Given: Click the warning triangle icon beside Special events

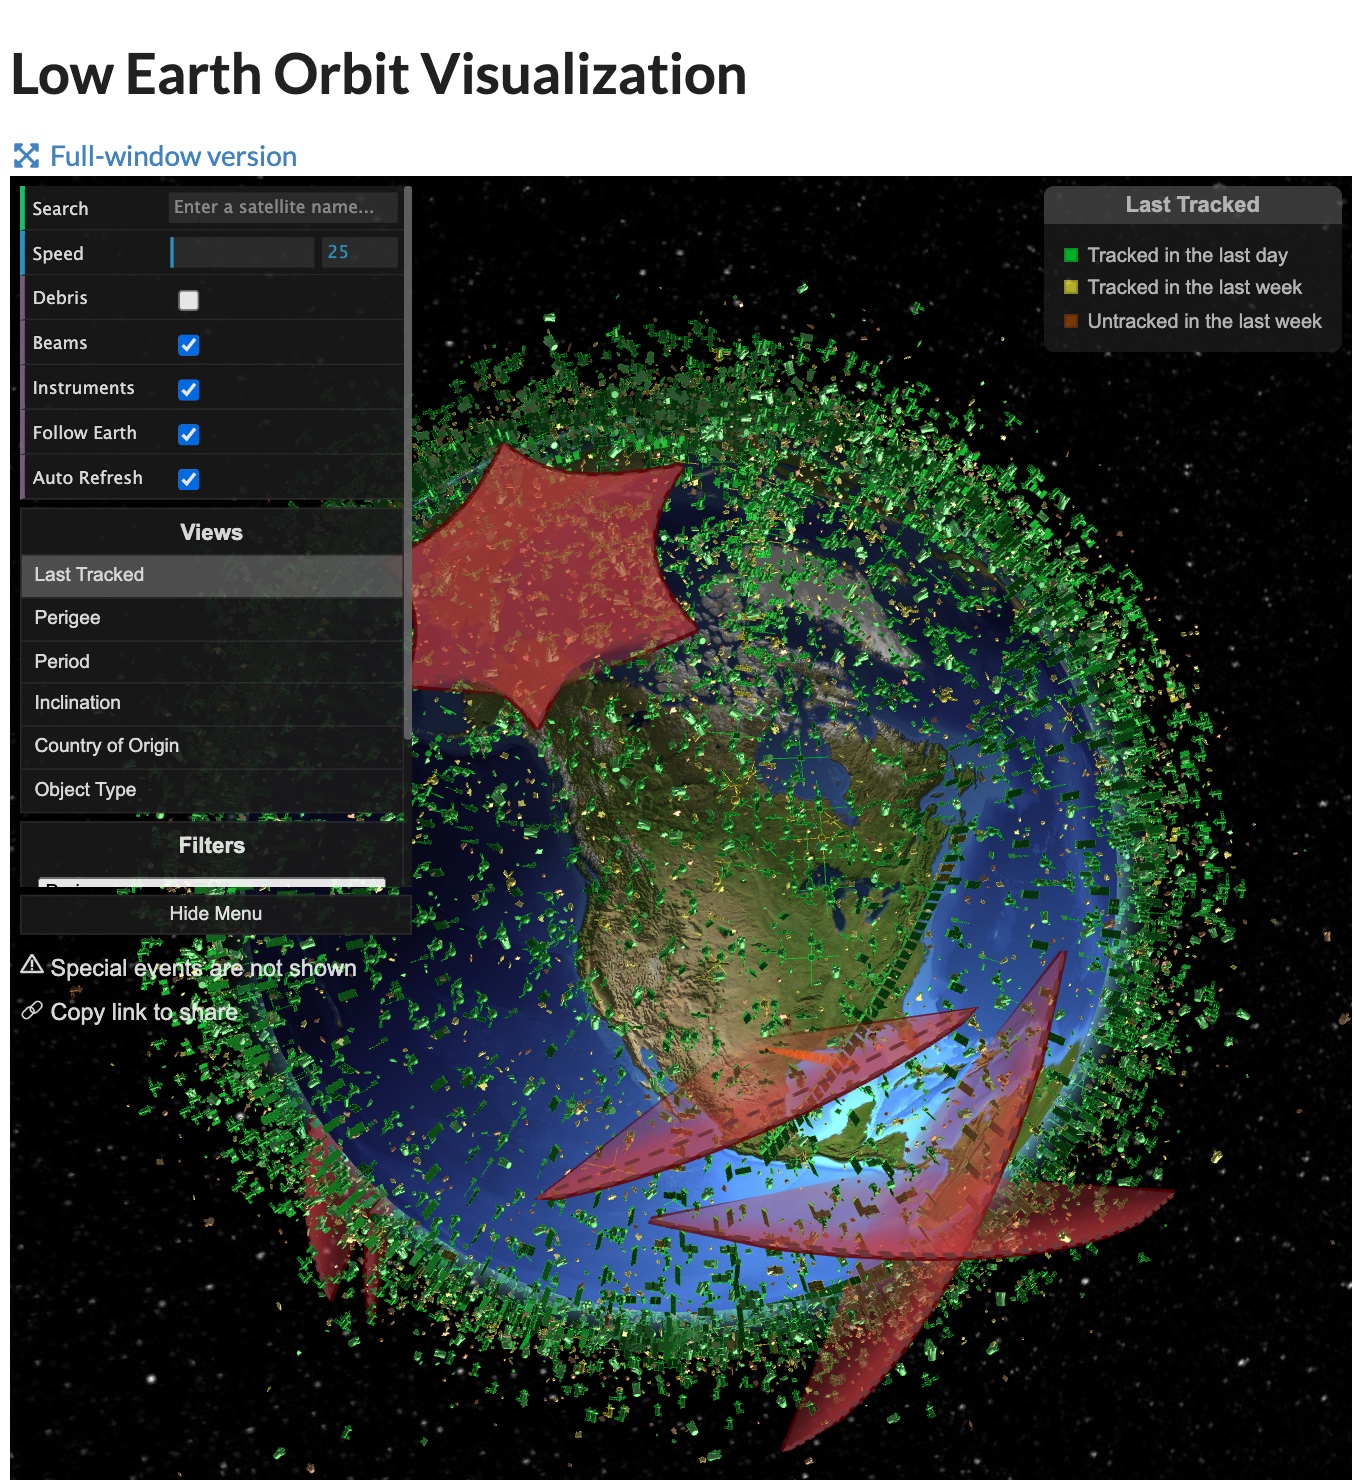Looking at the screenshot, I should [32, 965].
